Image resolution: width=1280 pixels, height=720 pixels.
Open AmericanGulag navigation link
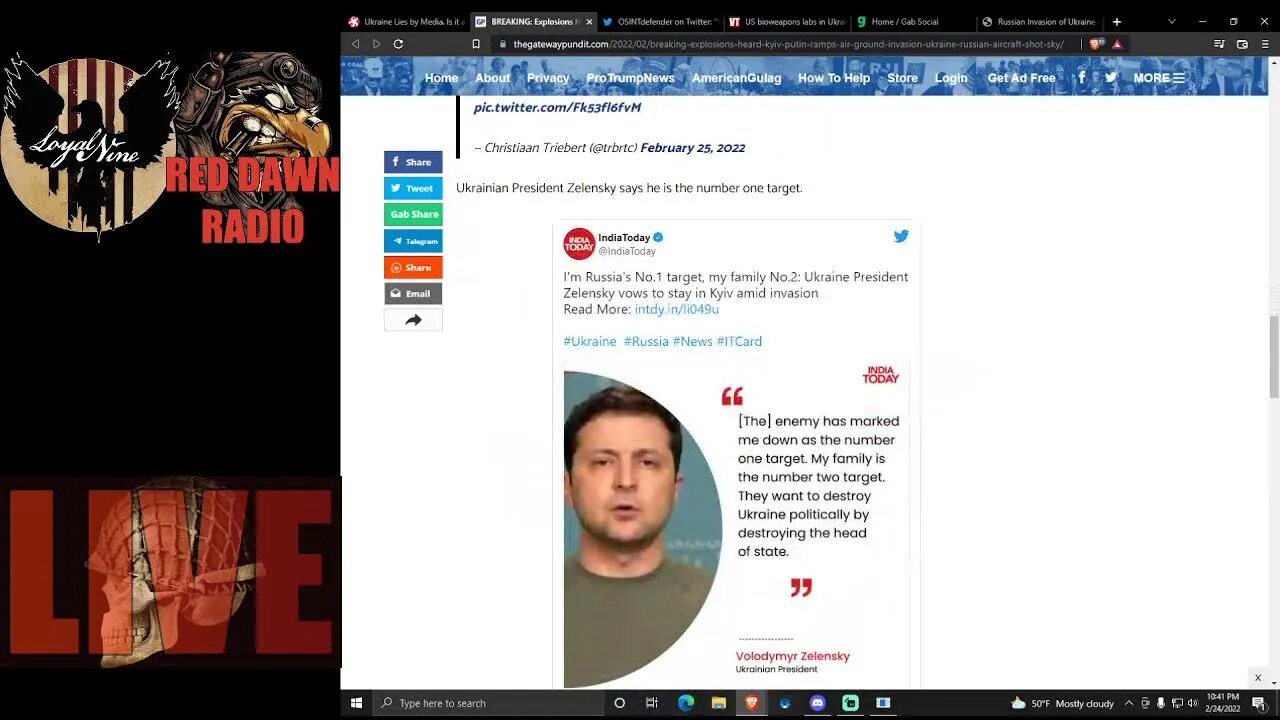coord(736,78)
